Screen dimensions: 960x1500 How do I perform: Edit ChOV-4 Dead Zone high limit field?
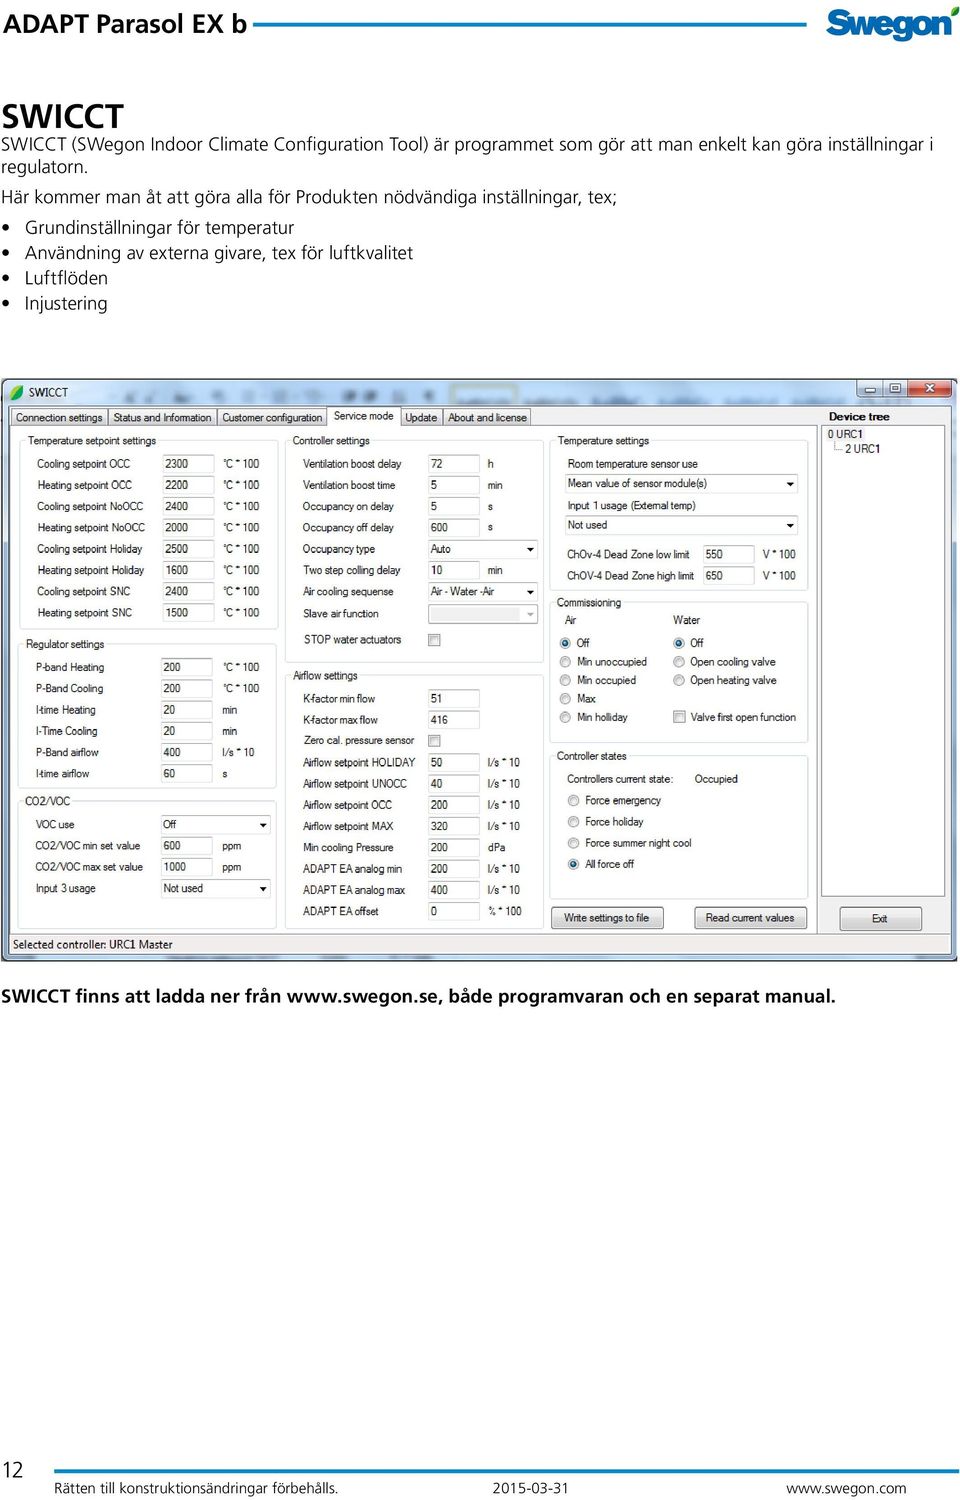pos(727,576)
